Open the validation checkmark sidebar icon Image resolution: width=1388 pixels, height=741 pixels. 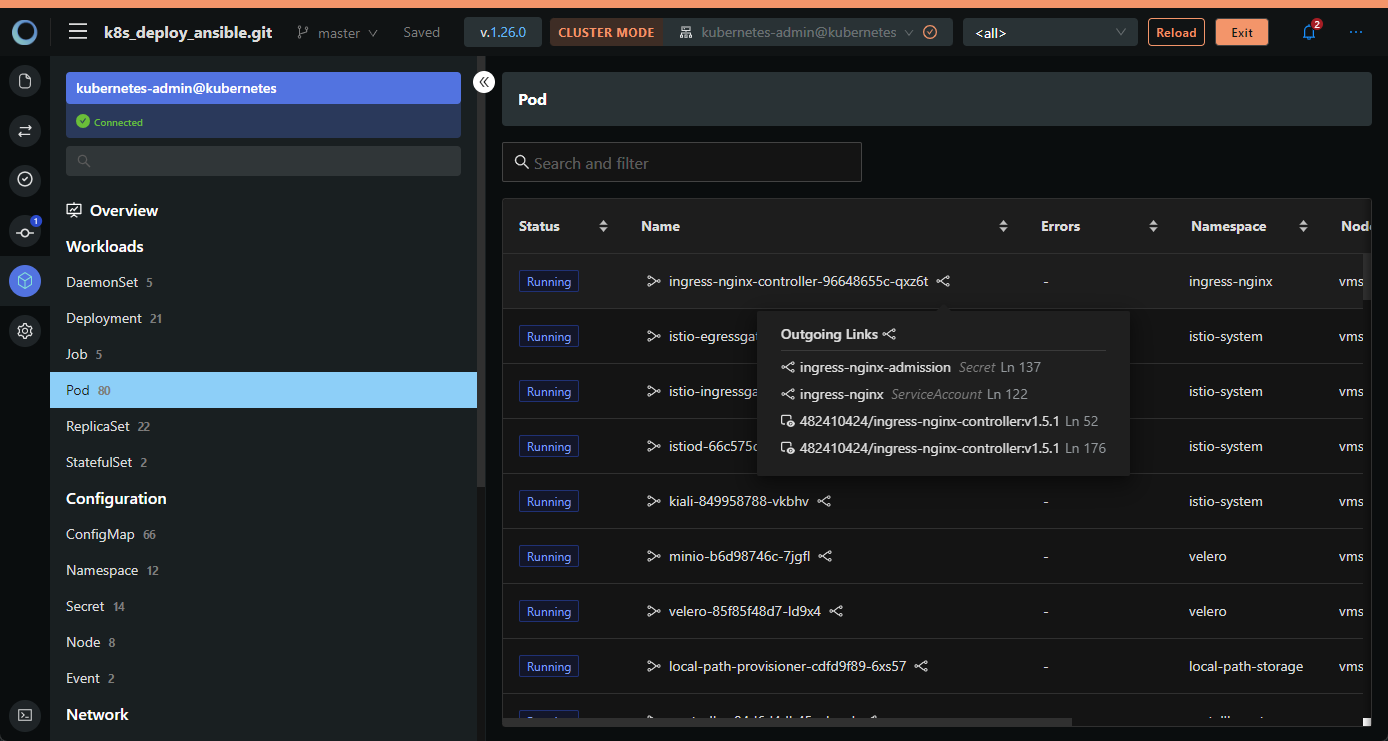[x=25, y=179]
